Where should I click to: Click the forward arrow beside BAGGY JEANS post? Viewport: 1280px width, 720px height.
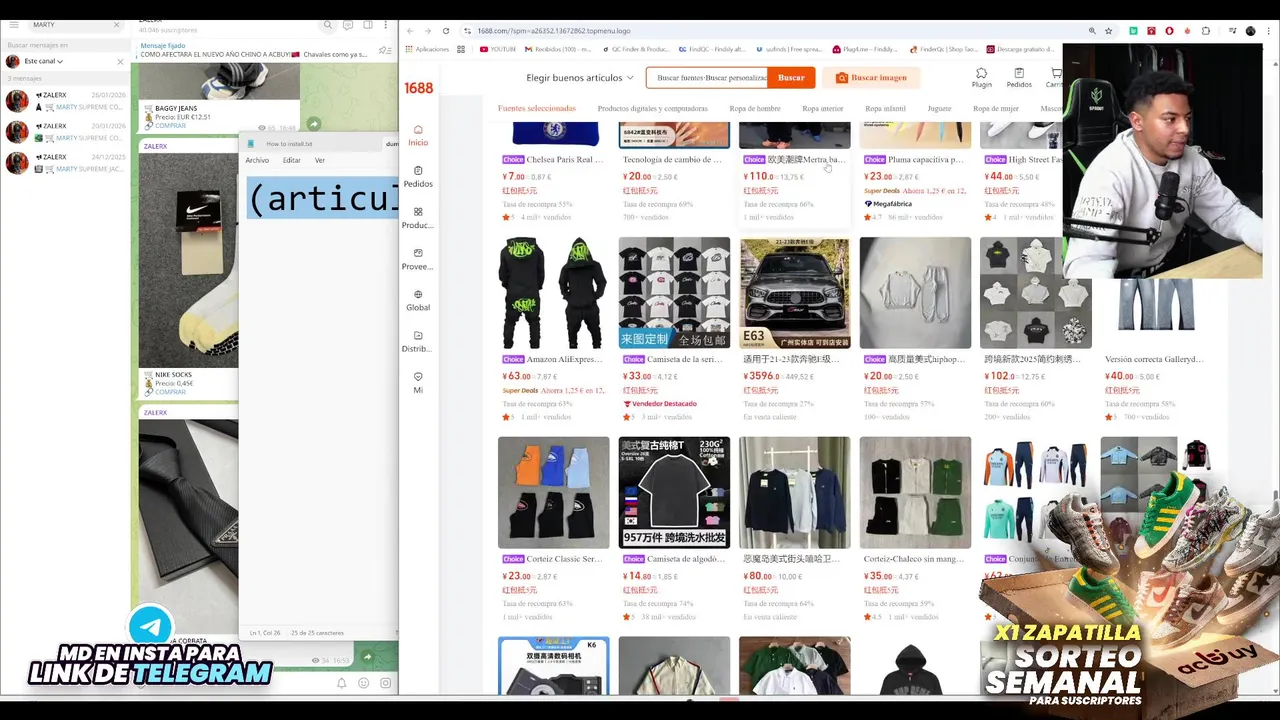(x=313, y=124)
